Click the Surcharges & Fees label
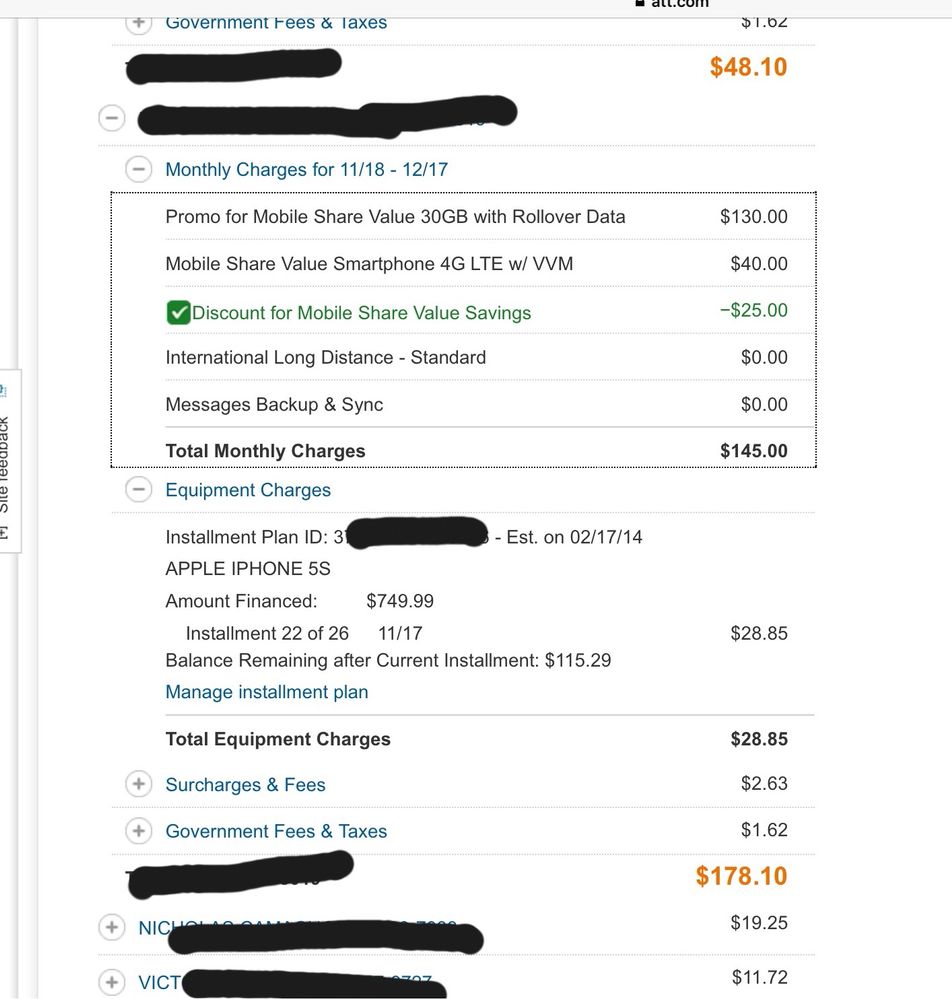Viewport: 952px width, 999px height. pos(245,785)
